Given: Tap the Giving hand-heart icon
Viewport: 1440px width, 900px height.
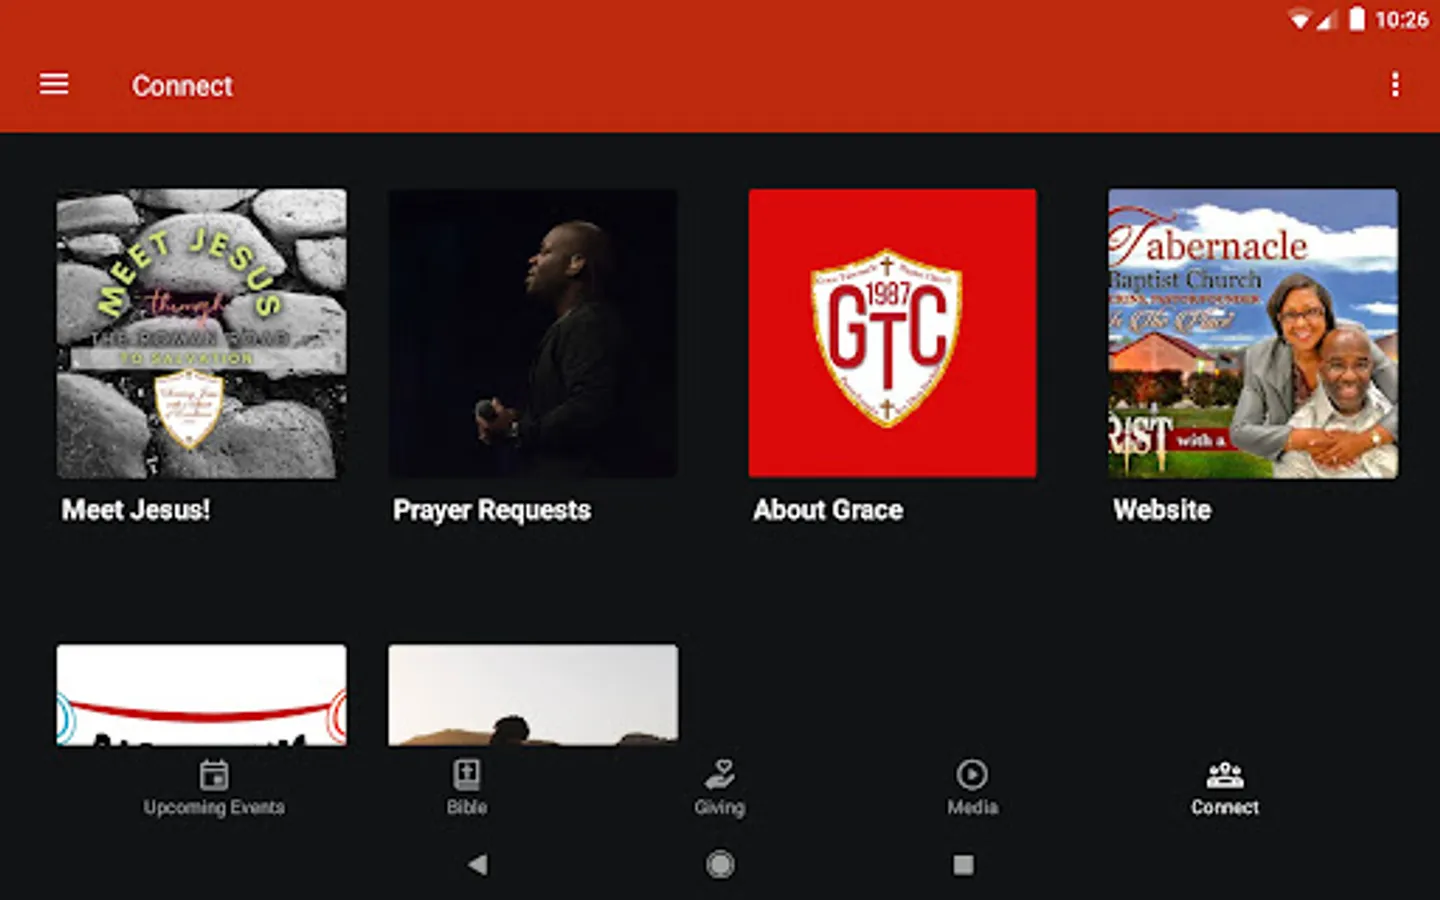Looking at the screenshot, I should (720, 775).
